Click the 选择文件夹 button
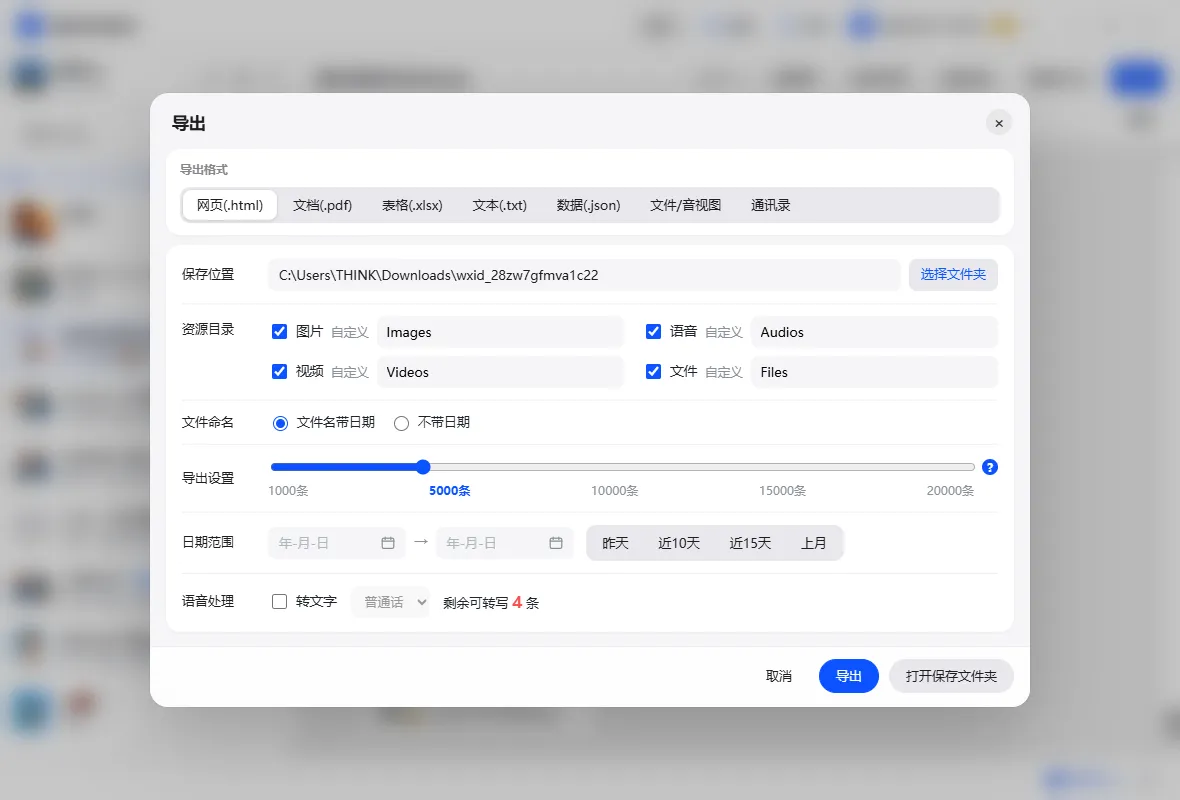1180x800 pixels. point(953,275)
